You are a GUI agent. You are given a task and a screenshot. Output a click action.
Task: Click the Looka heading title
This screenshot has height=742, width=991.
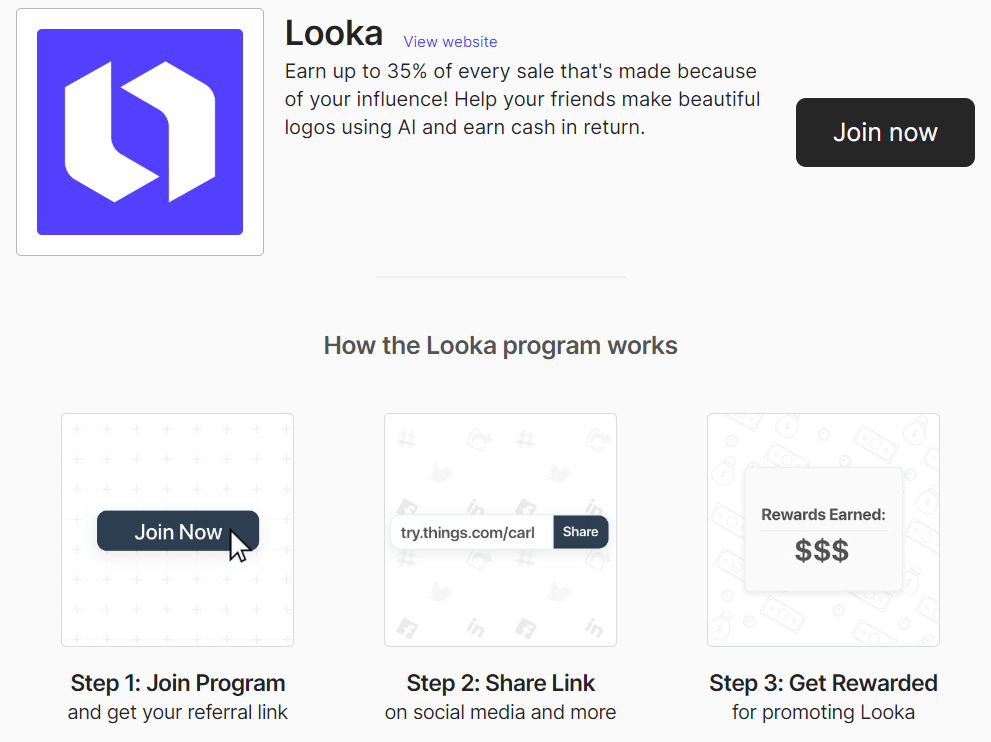[x=334, y=33]
